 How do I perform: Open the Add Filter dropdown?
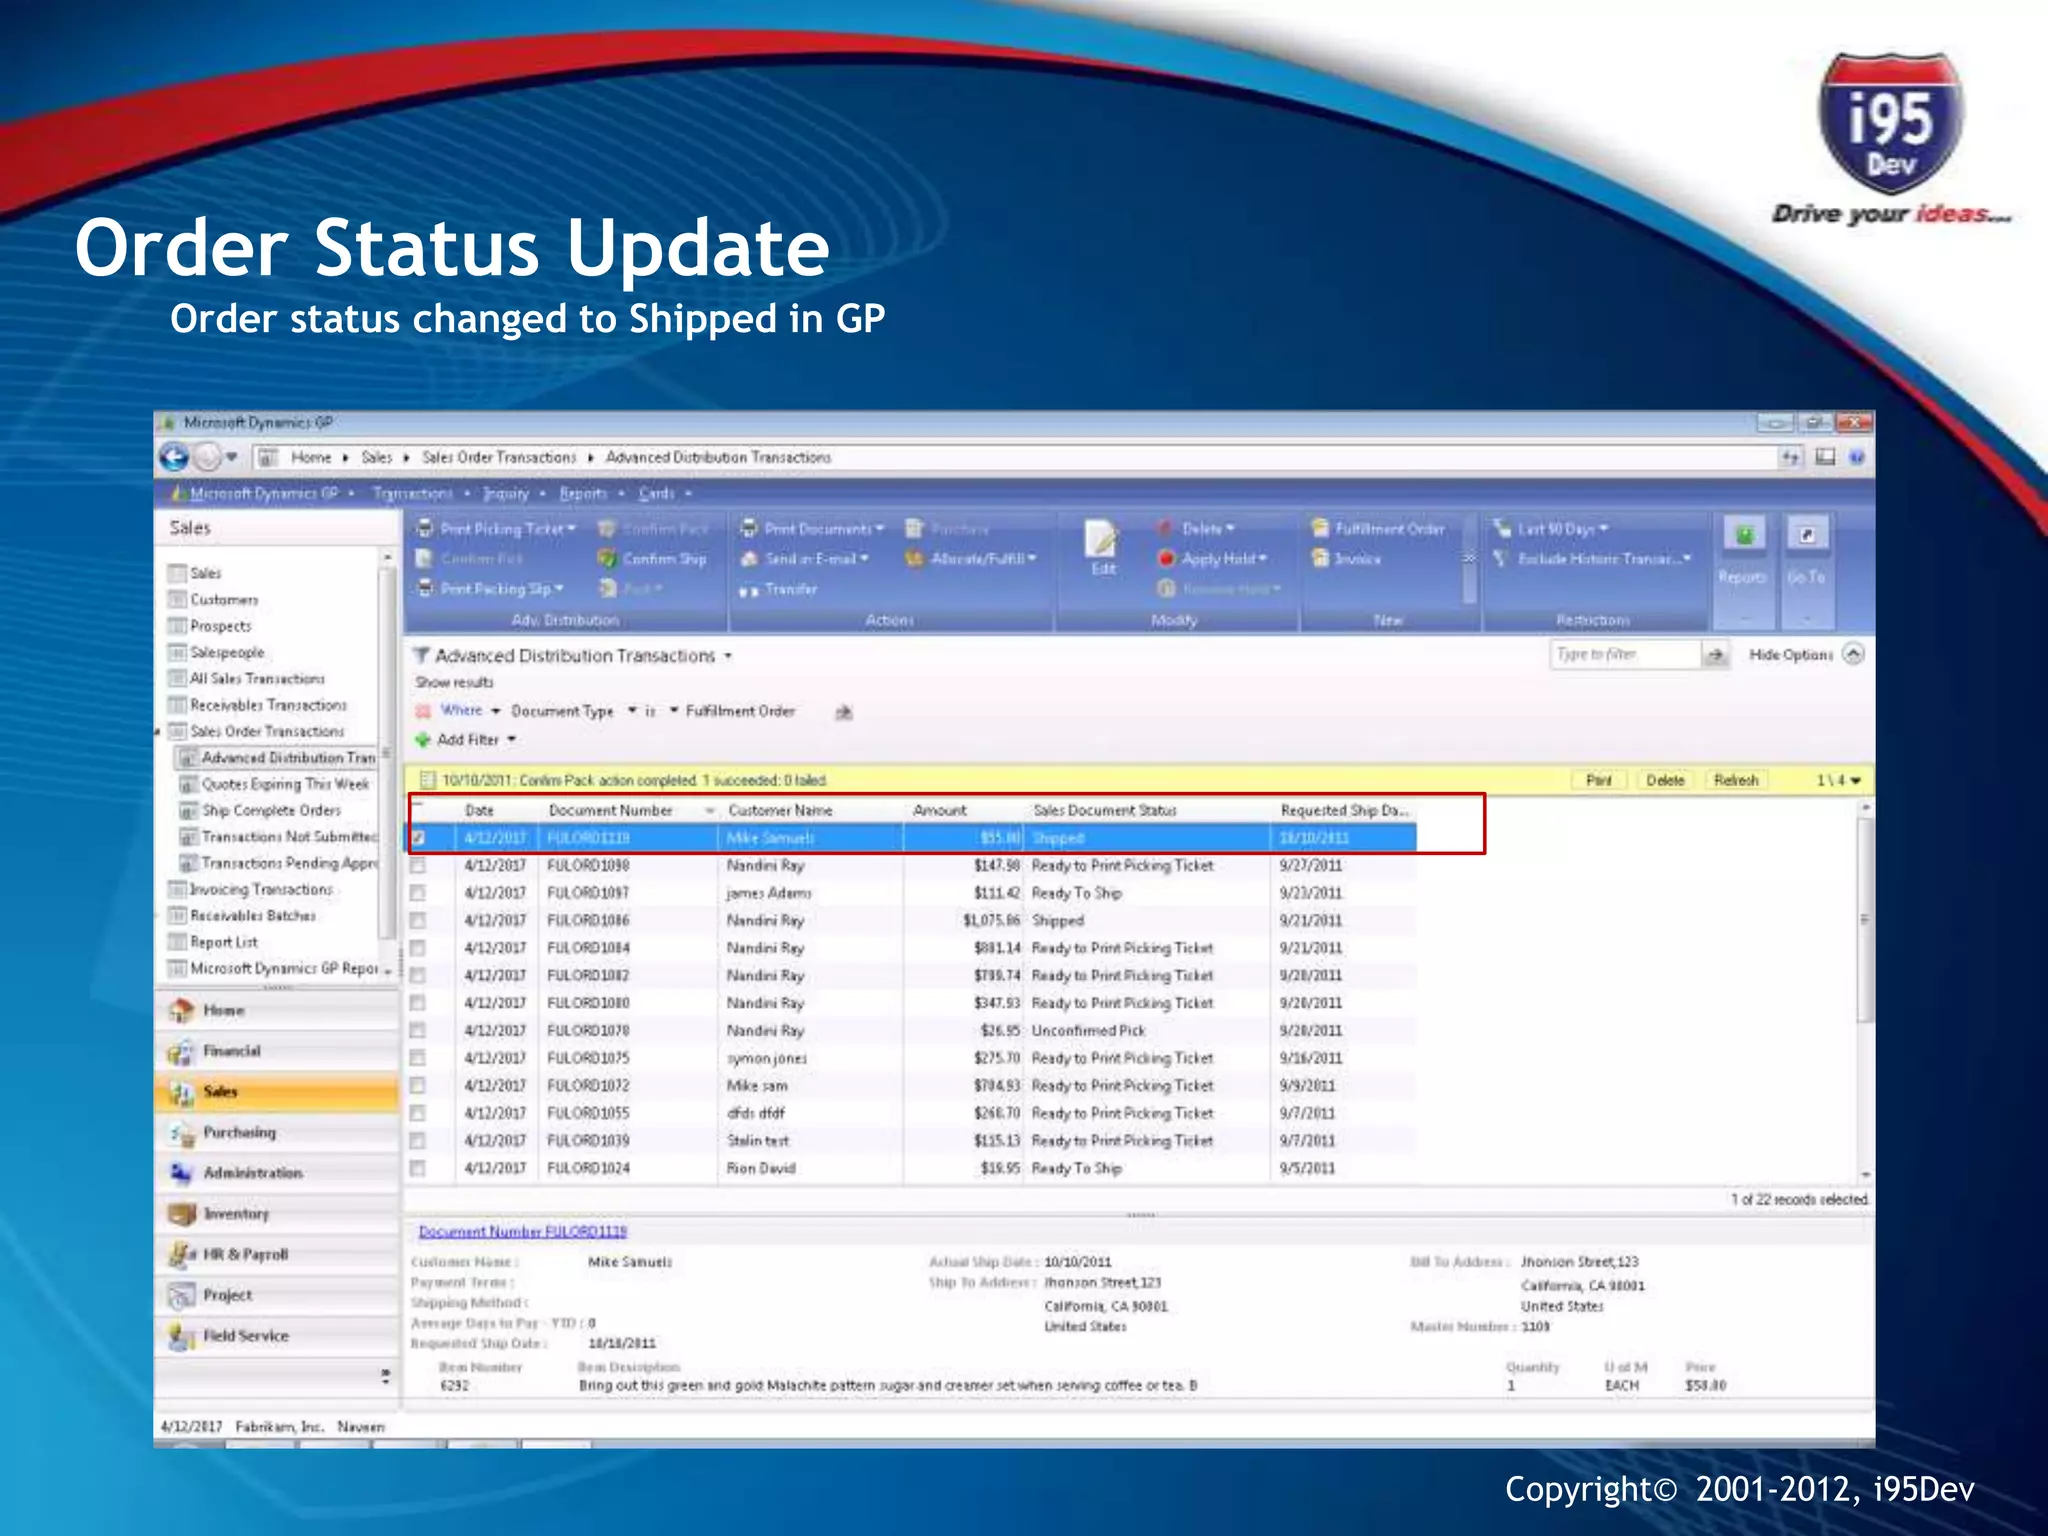(x=511, y=740)
